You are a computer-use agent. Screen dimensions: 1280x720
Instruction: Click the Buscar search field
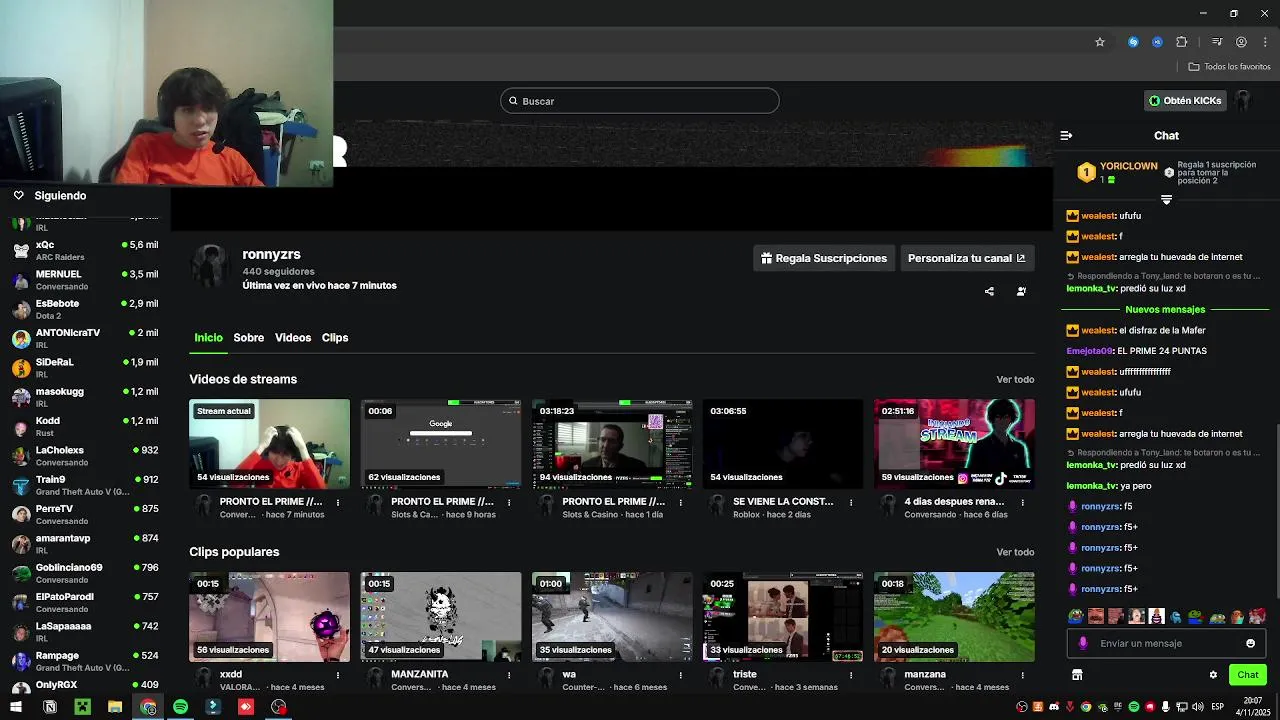pos(639,101)
